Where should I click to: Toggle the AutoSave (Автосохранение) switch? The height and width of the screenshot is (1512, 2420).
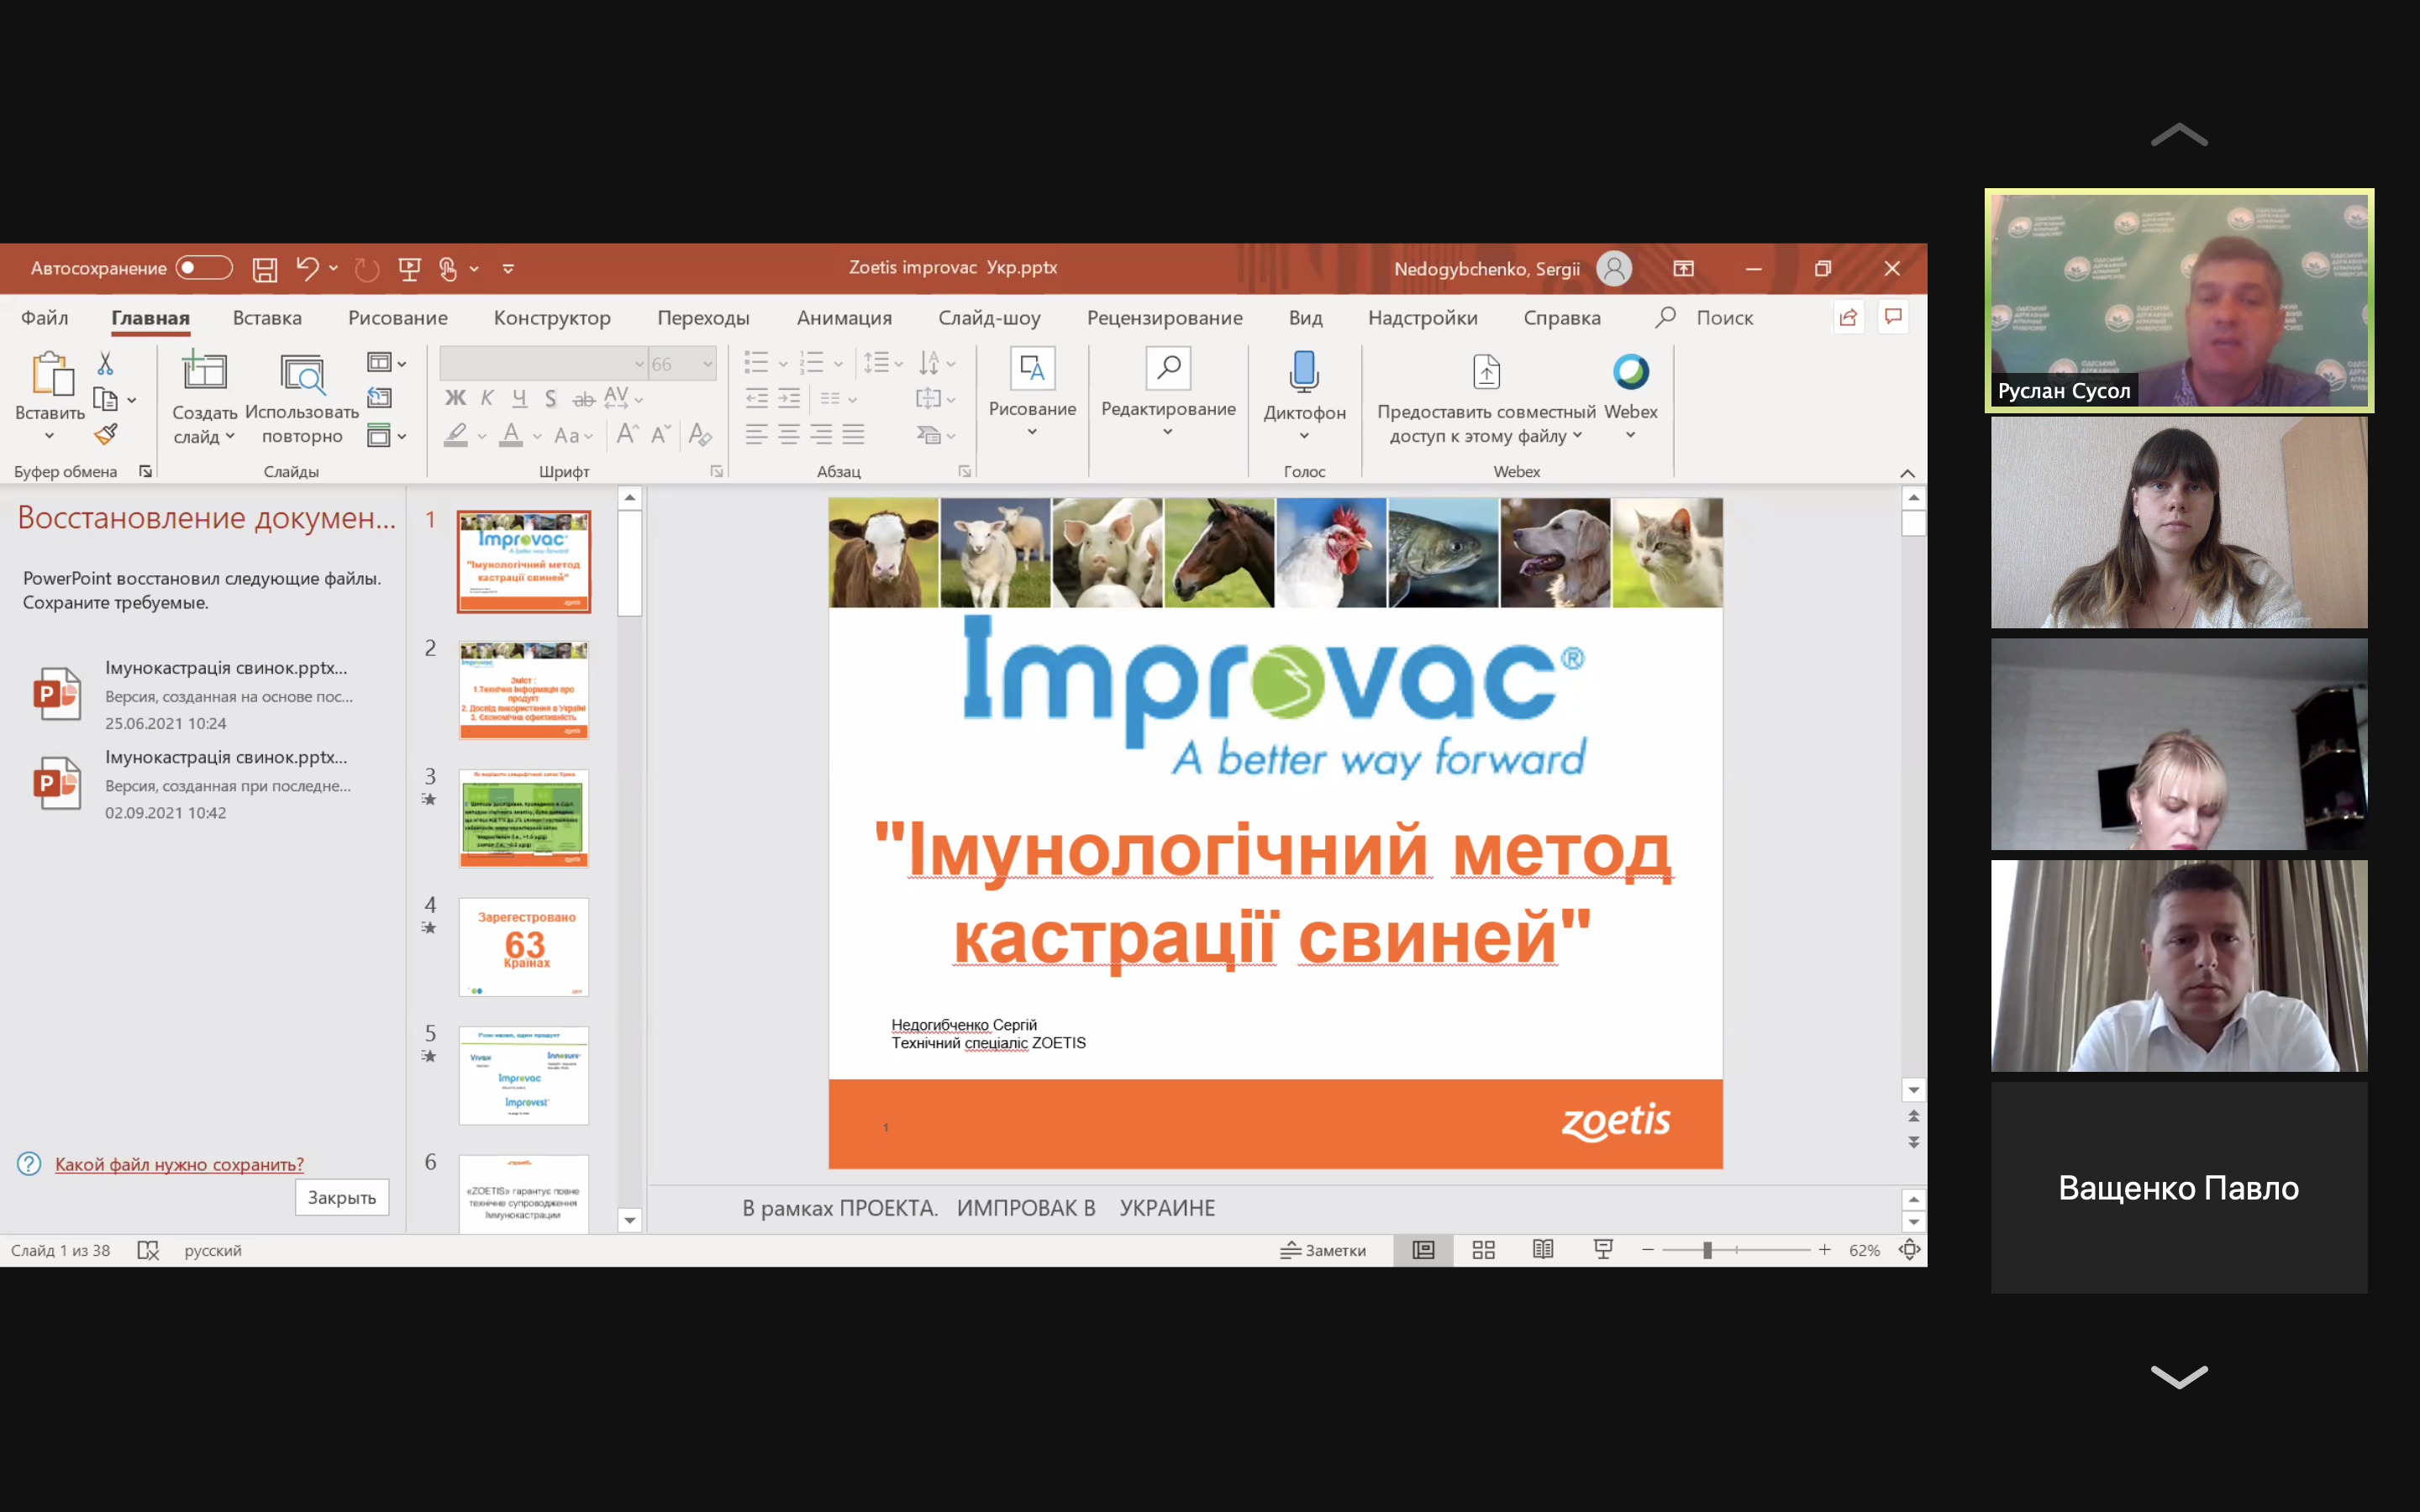204,268
